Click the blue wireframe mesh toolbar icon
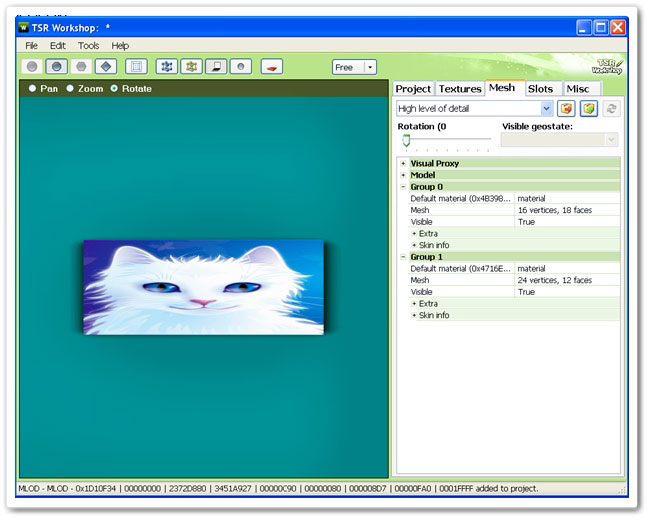Screen dimensions: 650x520 167,67
